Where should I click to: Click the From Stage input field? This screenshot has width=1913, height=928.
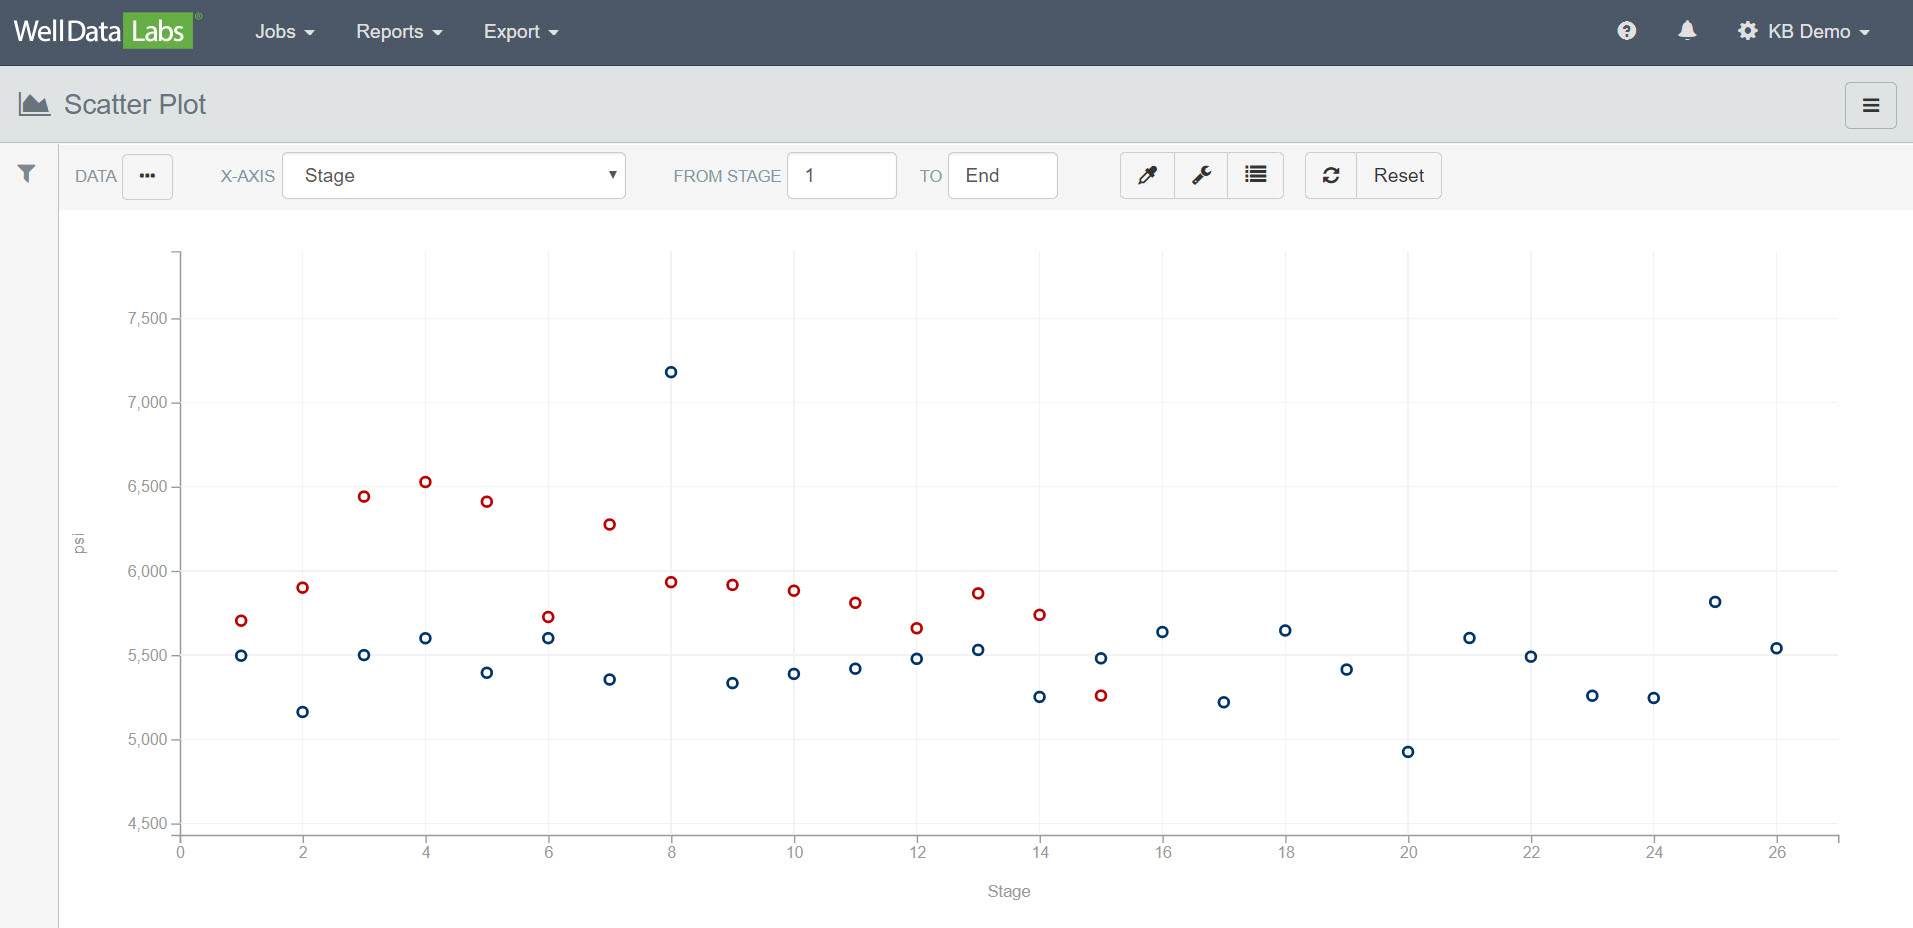[841, 176]
